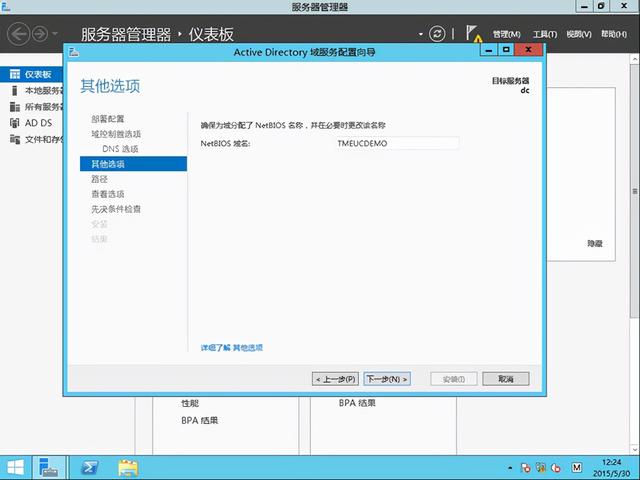Viewport: 640px width, 480px height.
Task: Click the scrollbar up arrow in Server Manager
Action: click(635, 59)
